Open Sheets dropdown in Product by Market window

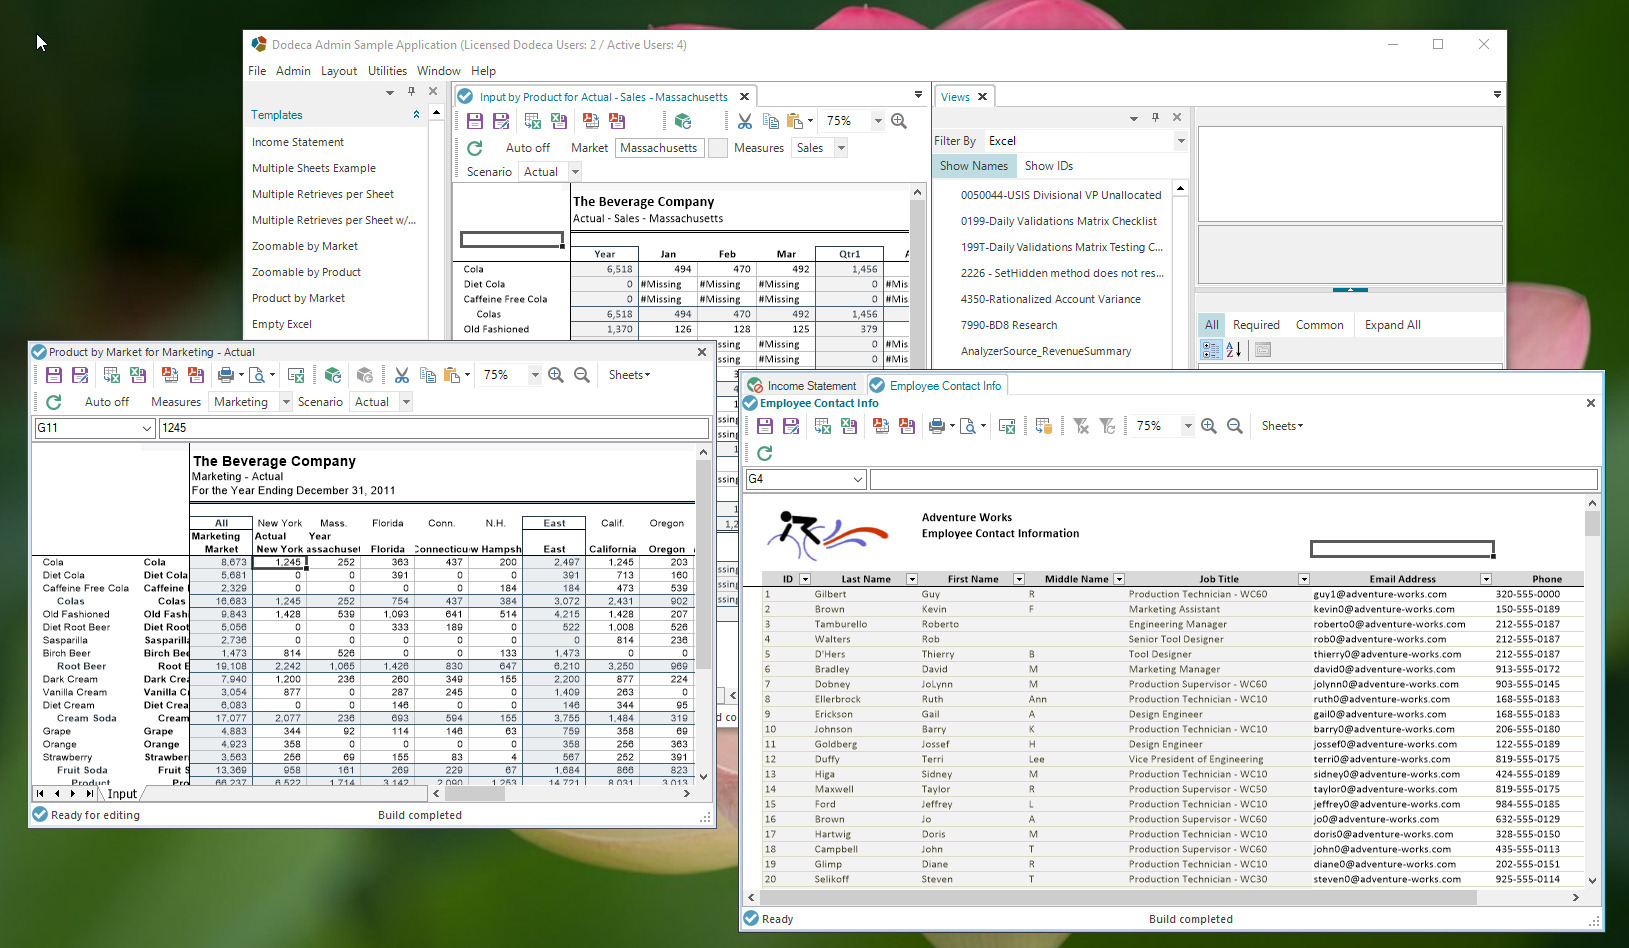pyautogui.click(x=629, y=375)
